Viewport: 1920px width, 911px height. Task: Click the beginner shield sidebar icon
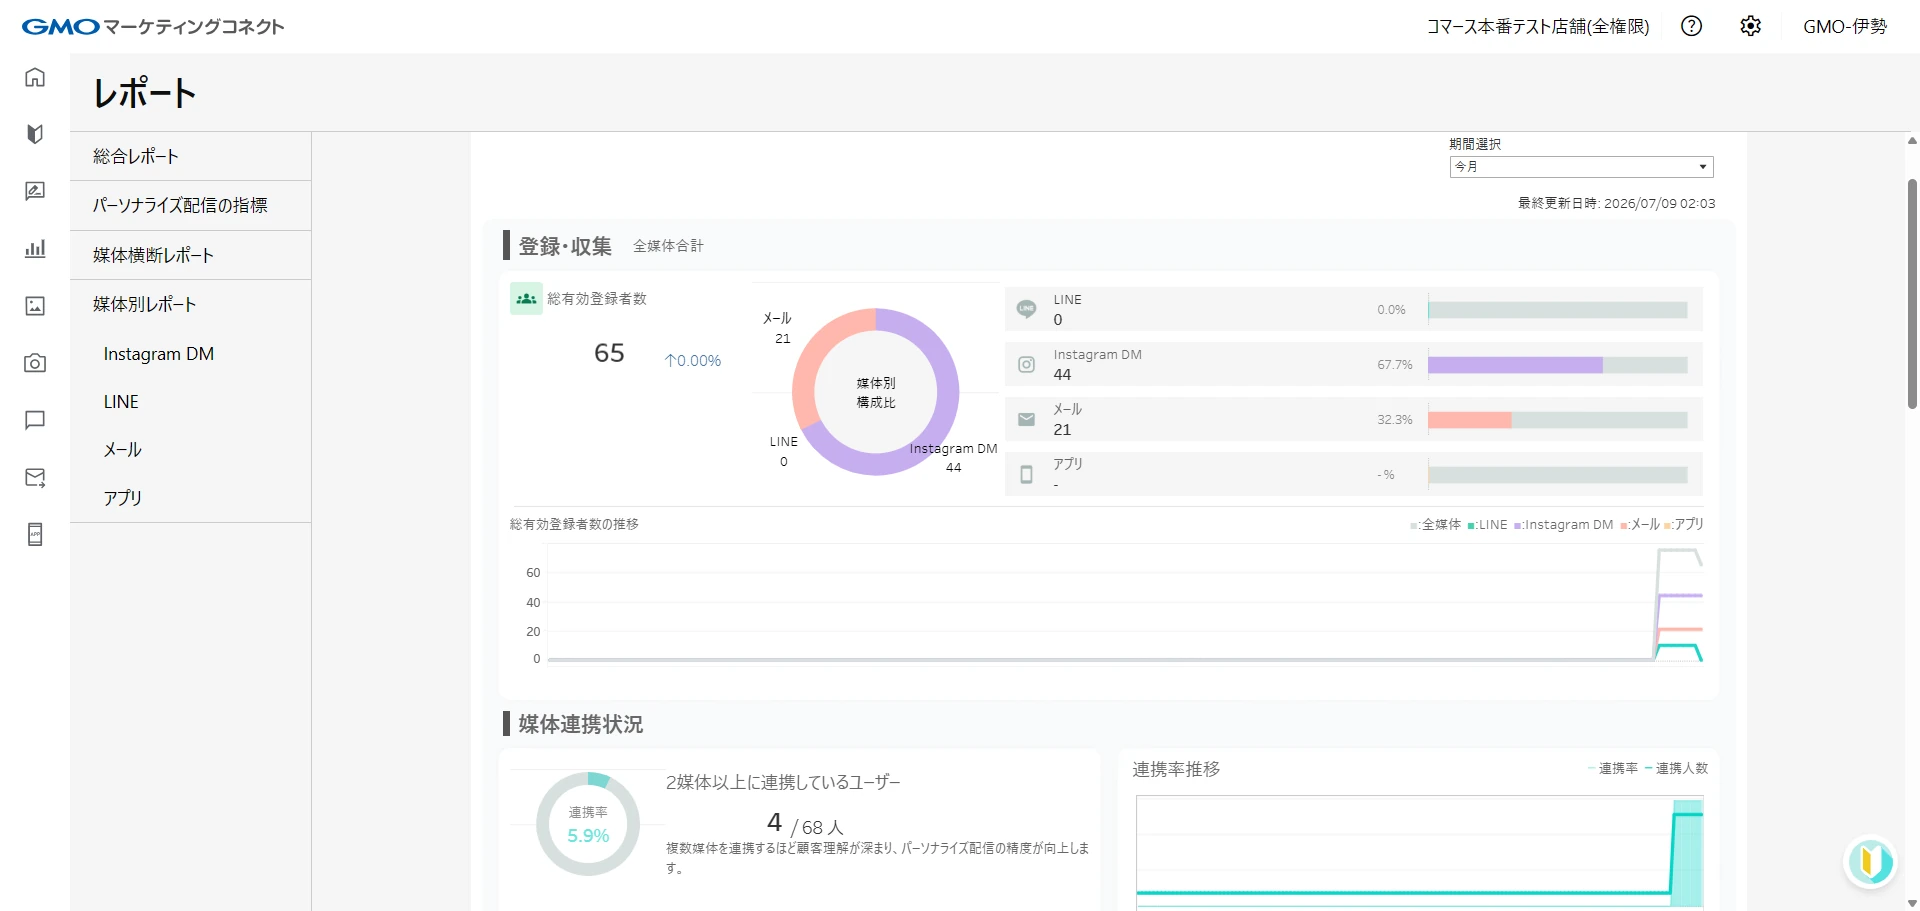[35, 134]
